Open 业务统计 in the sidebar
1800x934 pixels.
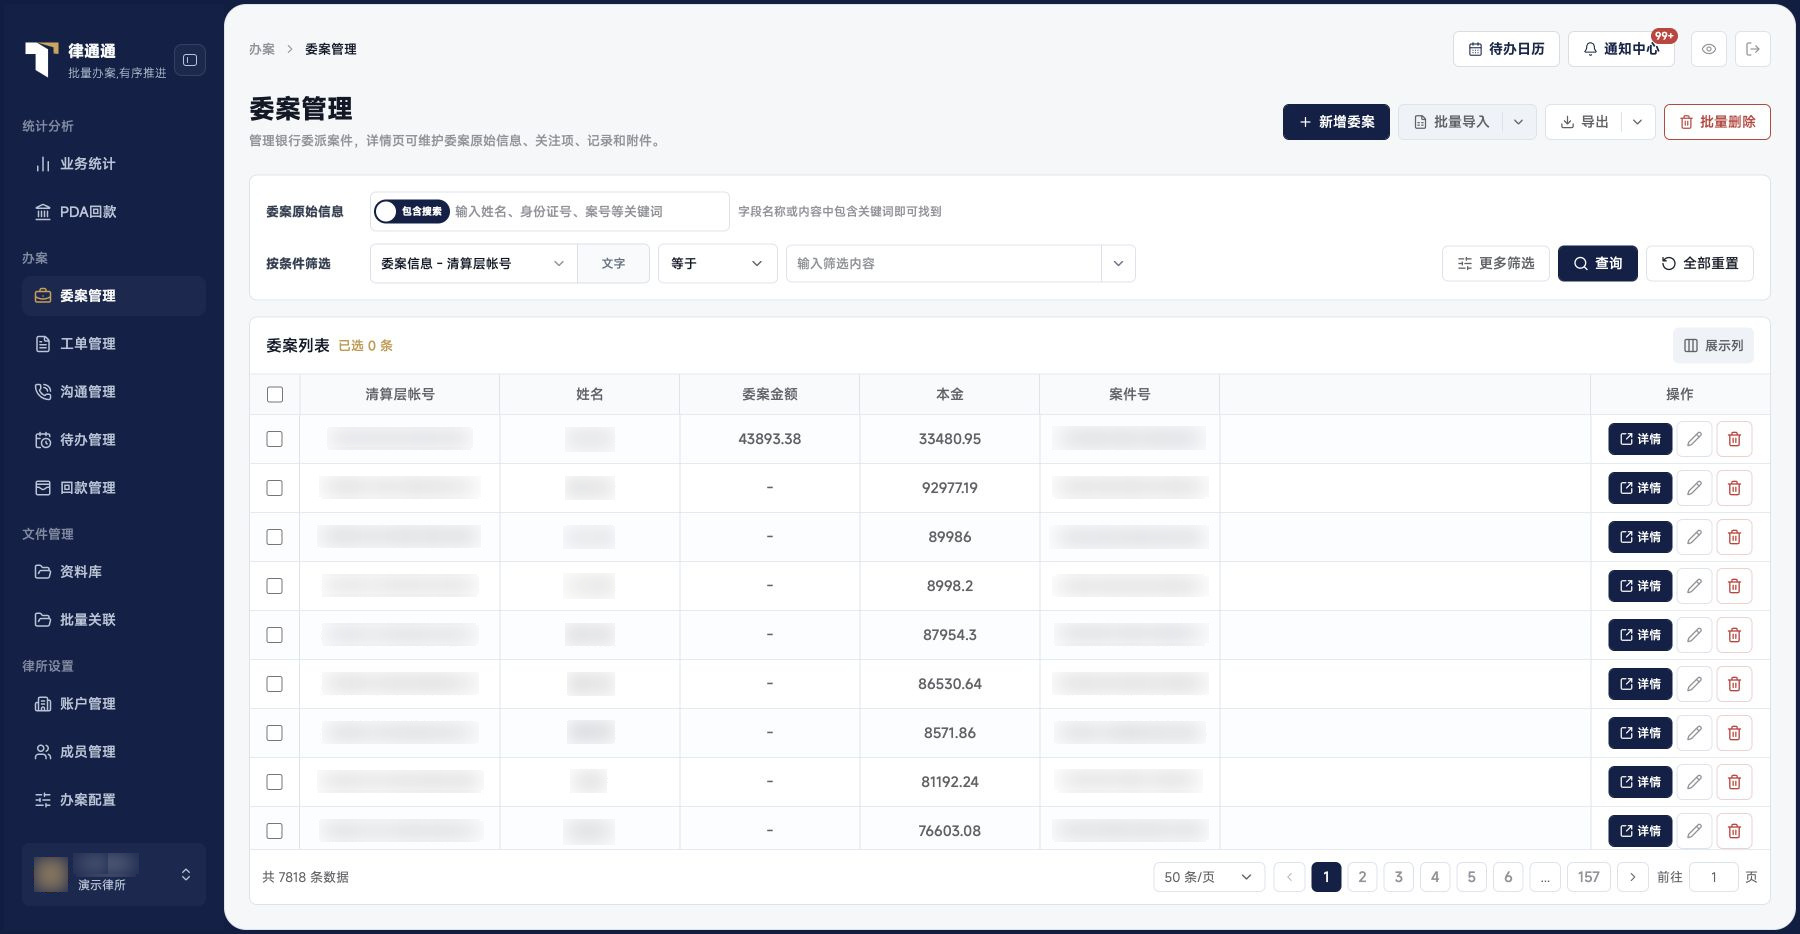click(114, 164)
